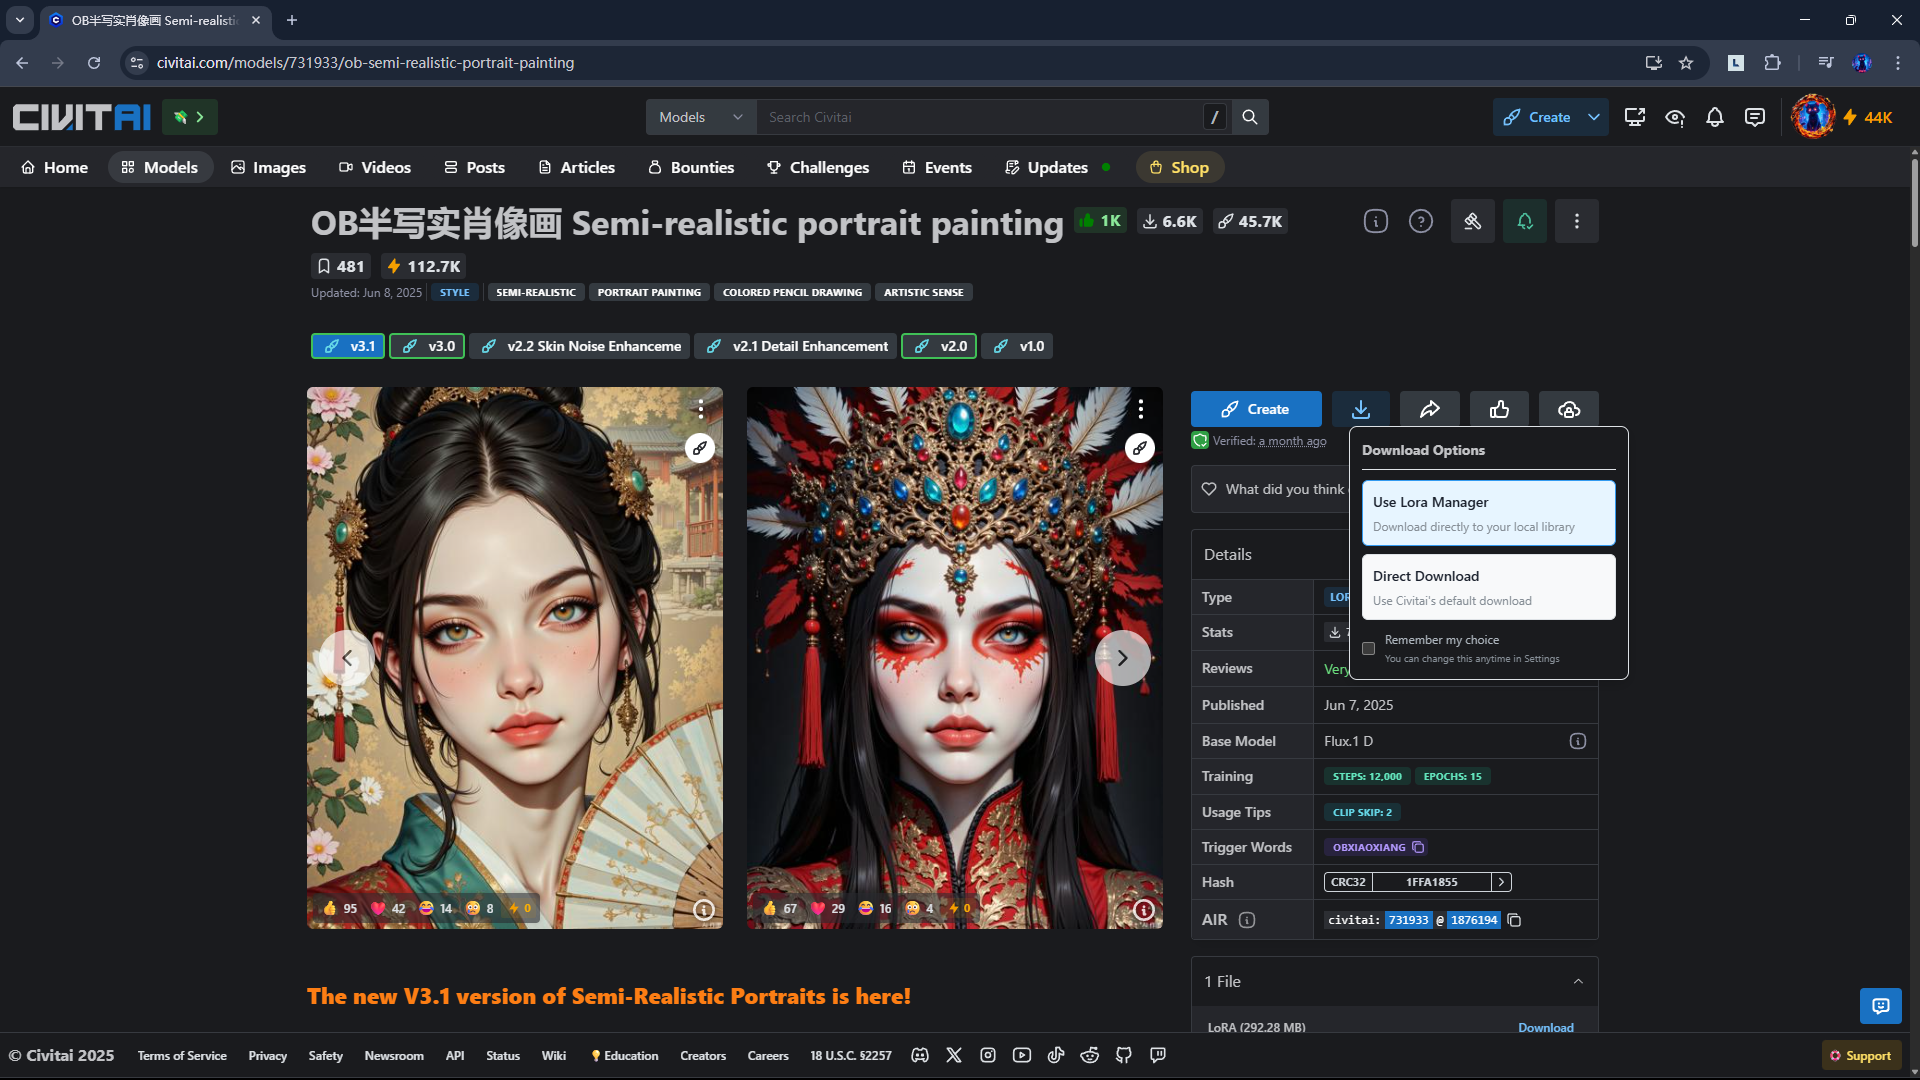
Task: Collapse the 1 File section
Action: 1578,981
